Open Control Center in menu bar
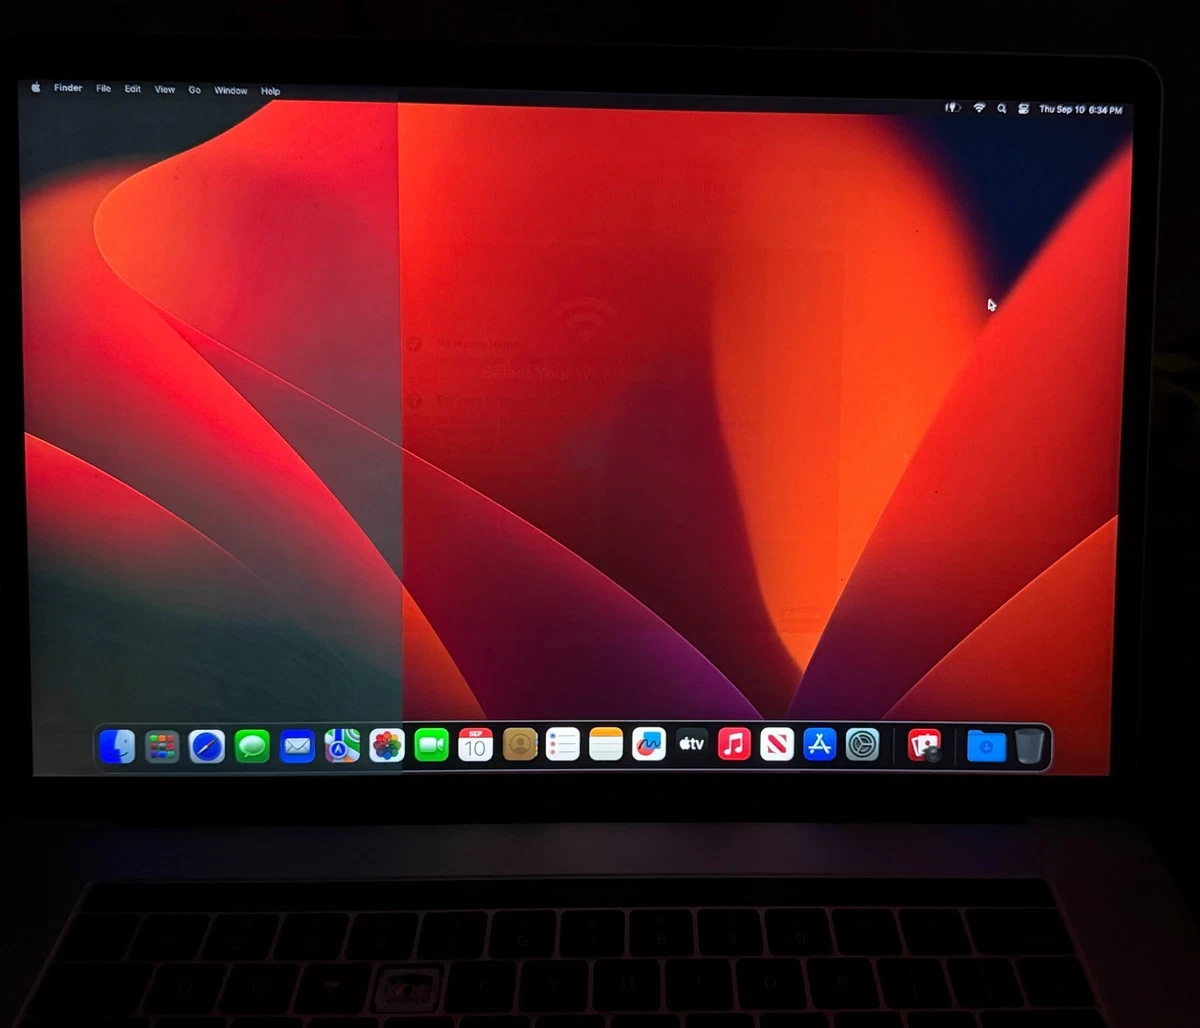Screen dimensions: 1200x1028 1023,109
